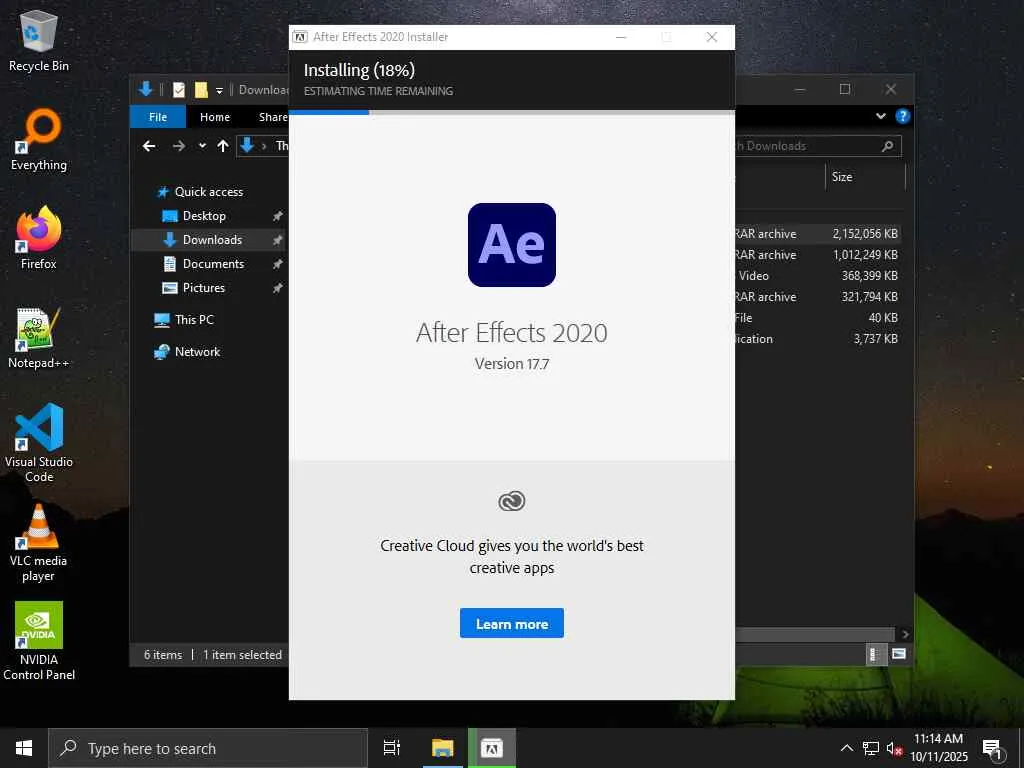Select the Notepad++ desktop shortcut
The image size is (1024, 768).
(x=39, y=338)
